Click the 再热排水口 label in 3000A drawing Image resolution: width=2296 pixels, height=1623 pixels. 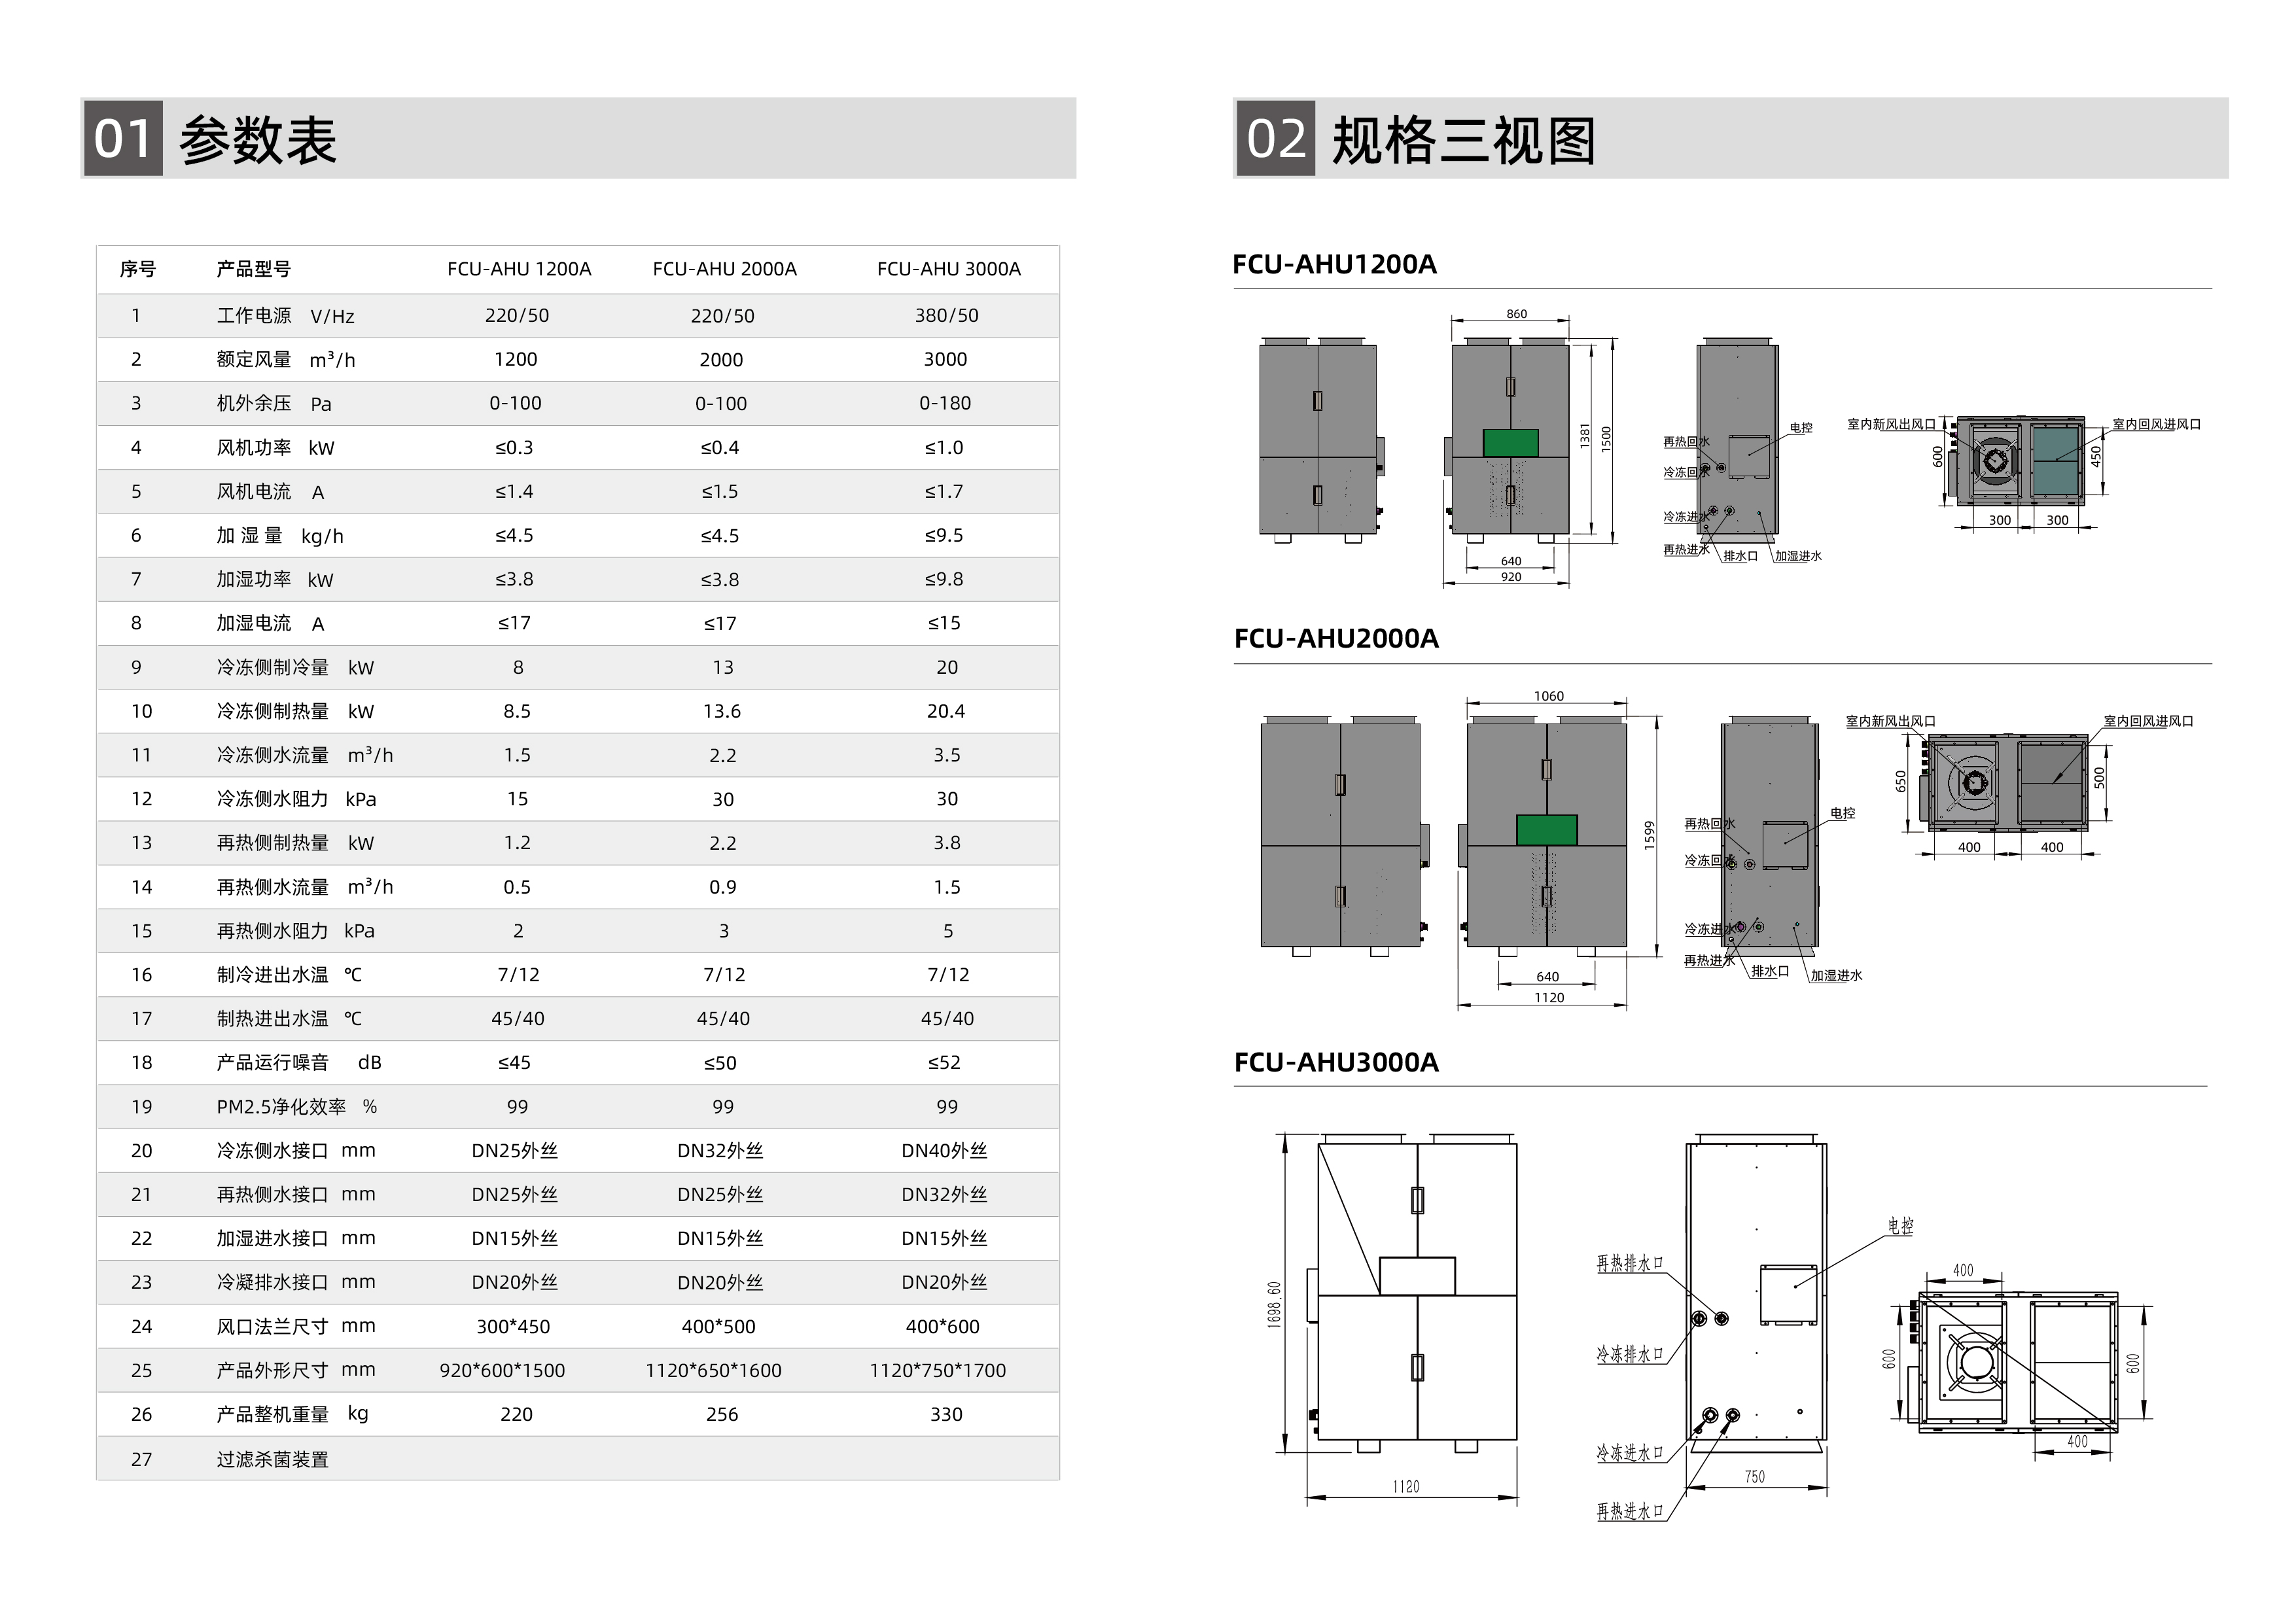click(x=1630, y=1264)
